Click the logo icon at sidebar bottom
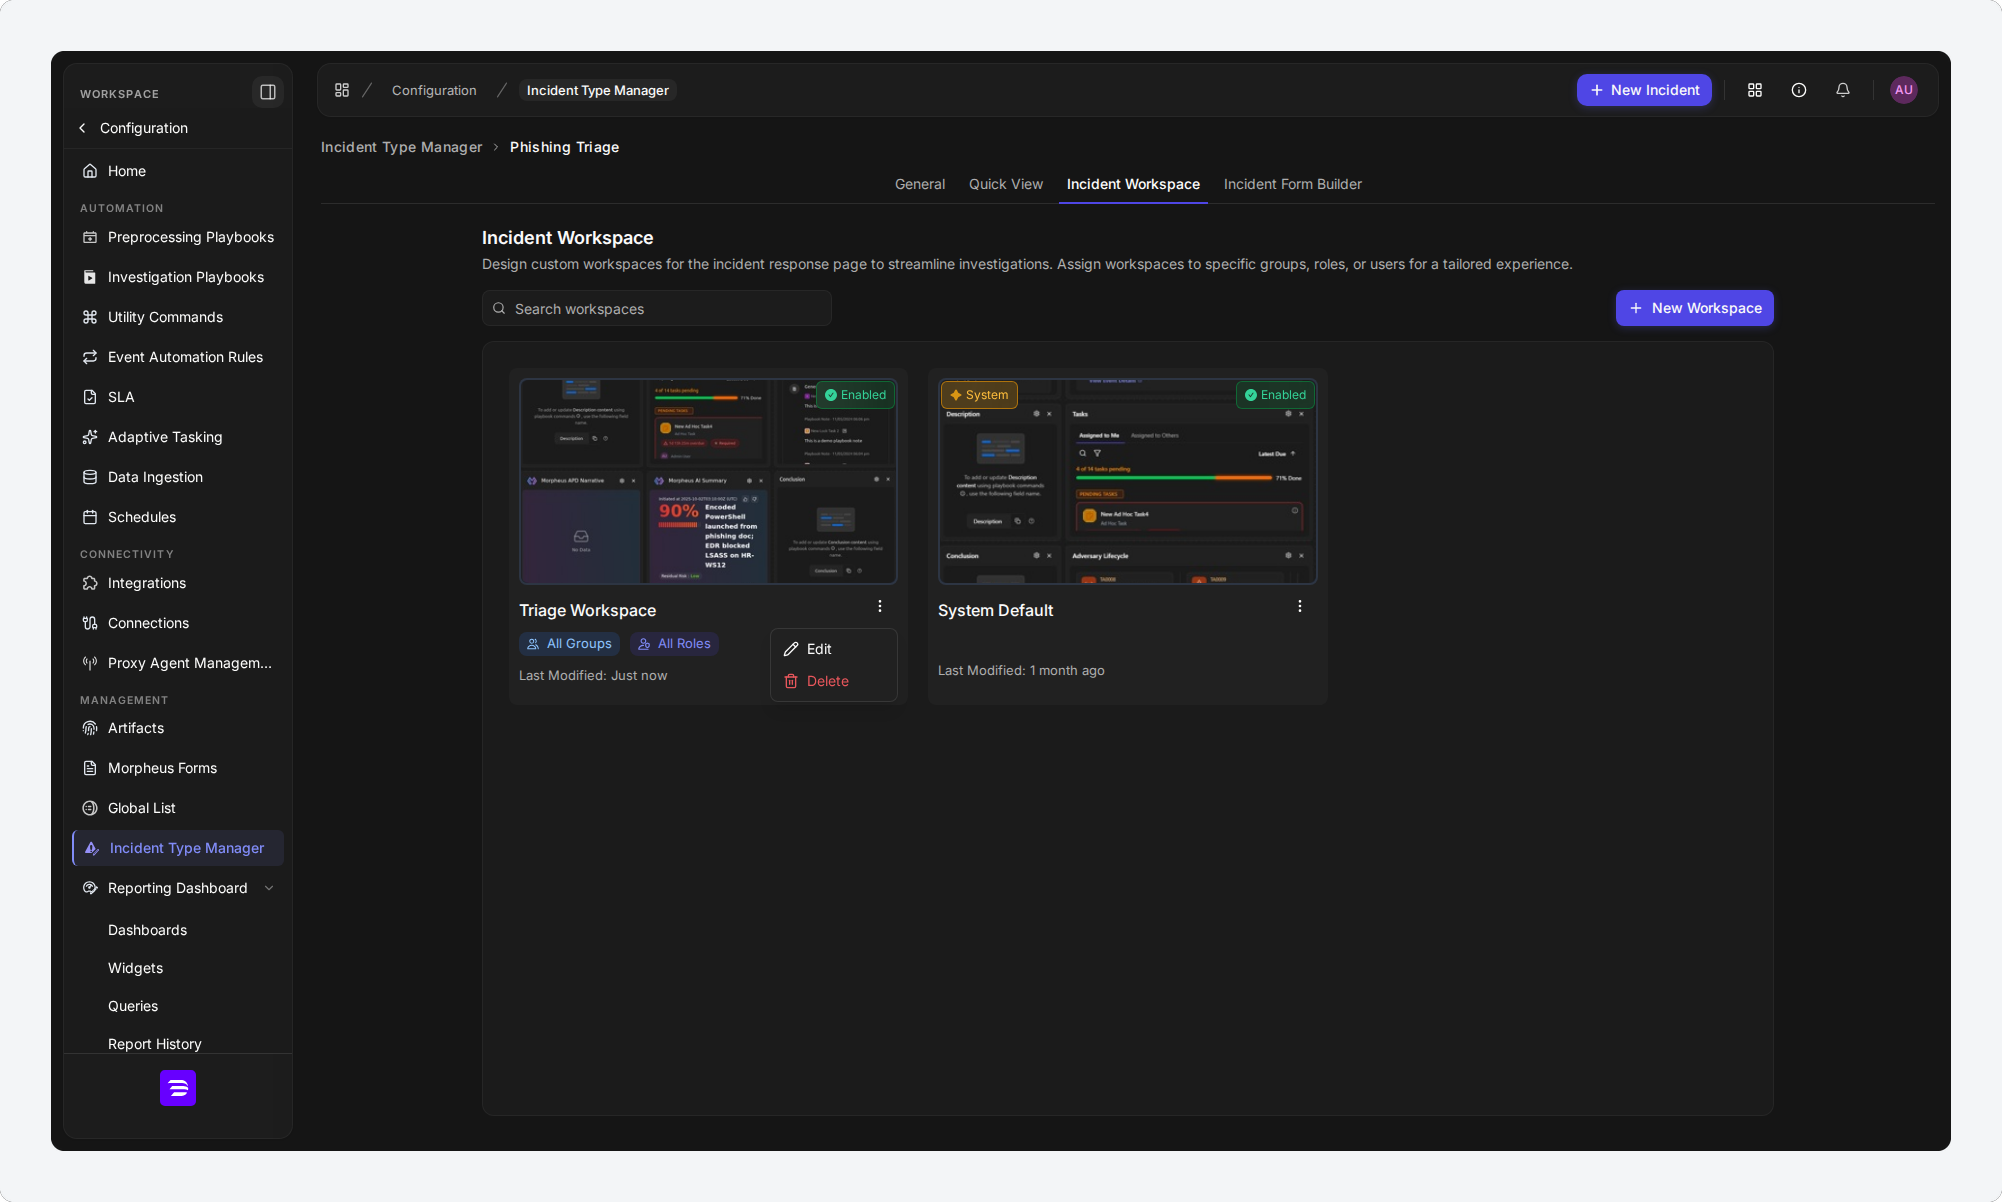This screenshot has height=1202, width=2002. [178, 1088]
